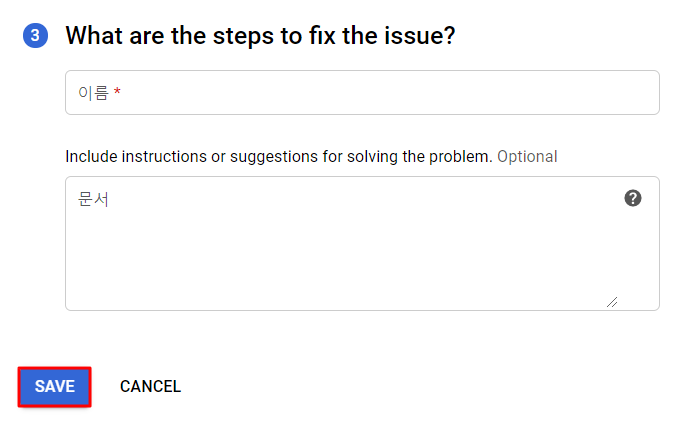Save the fix steps form
The width and height of the screenshot is (692, 431).
point(55,387)
